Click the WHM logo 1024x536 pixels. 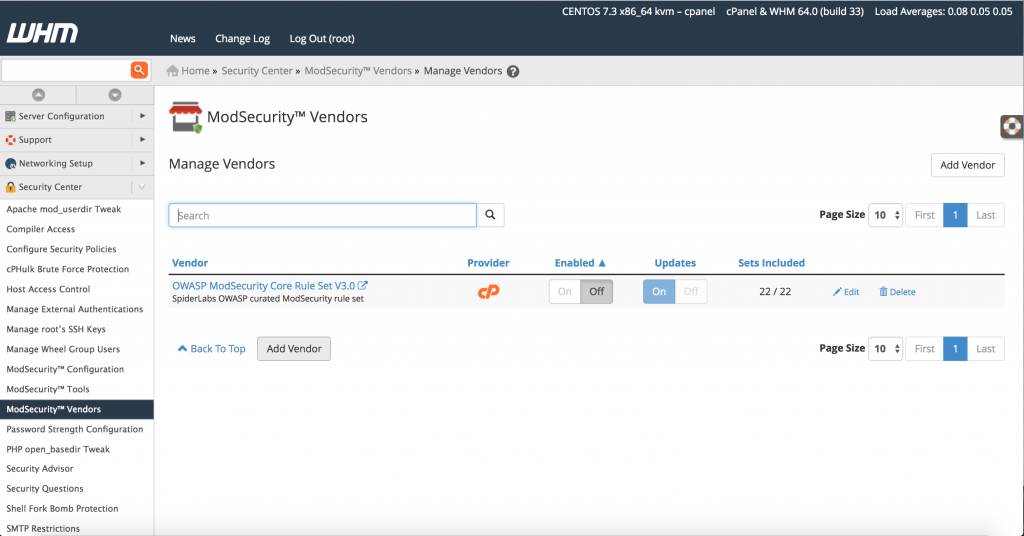pos(42,33)
